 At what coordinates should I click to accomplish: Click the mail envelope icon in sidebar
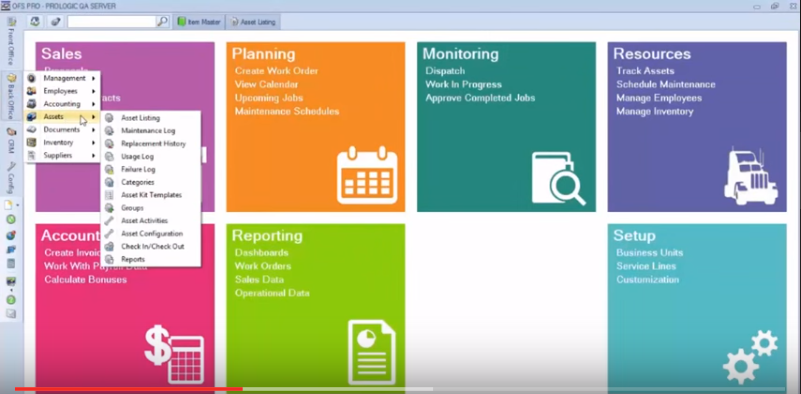[11, 314]
